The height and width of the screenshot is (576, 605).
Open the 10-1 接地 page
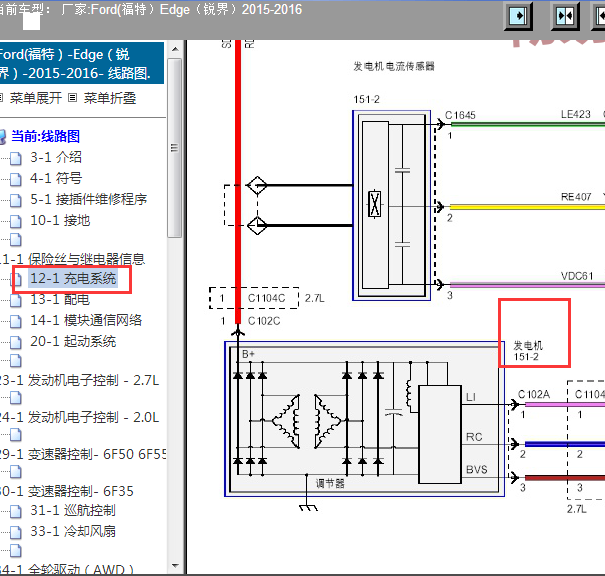(60, 220)
